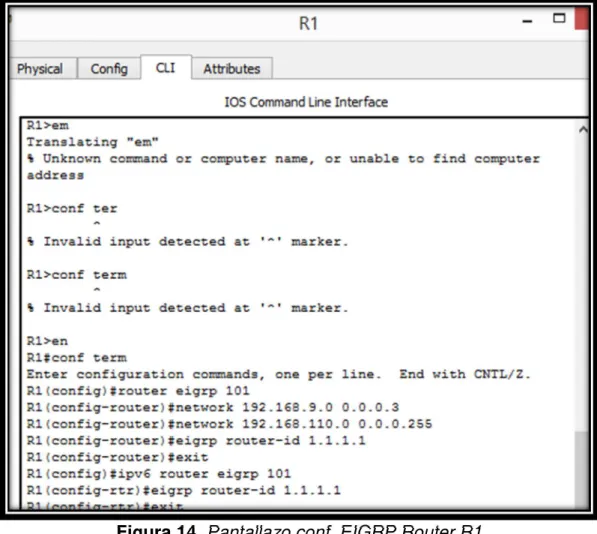Click the 'network 192.168.9.0 0.0.0.3' line
Image resolution: width=597 pixels, height=534 pixels.
pyautogui.click(x=213, y=408)
